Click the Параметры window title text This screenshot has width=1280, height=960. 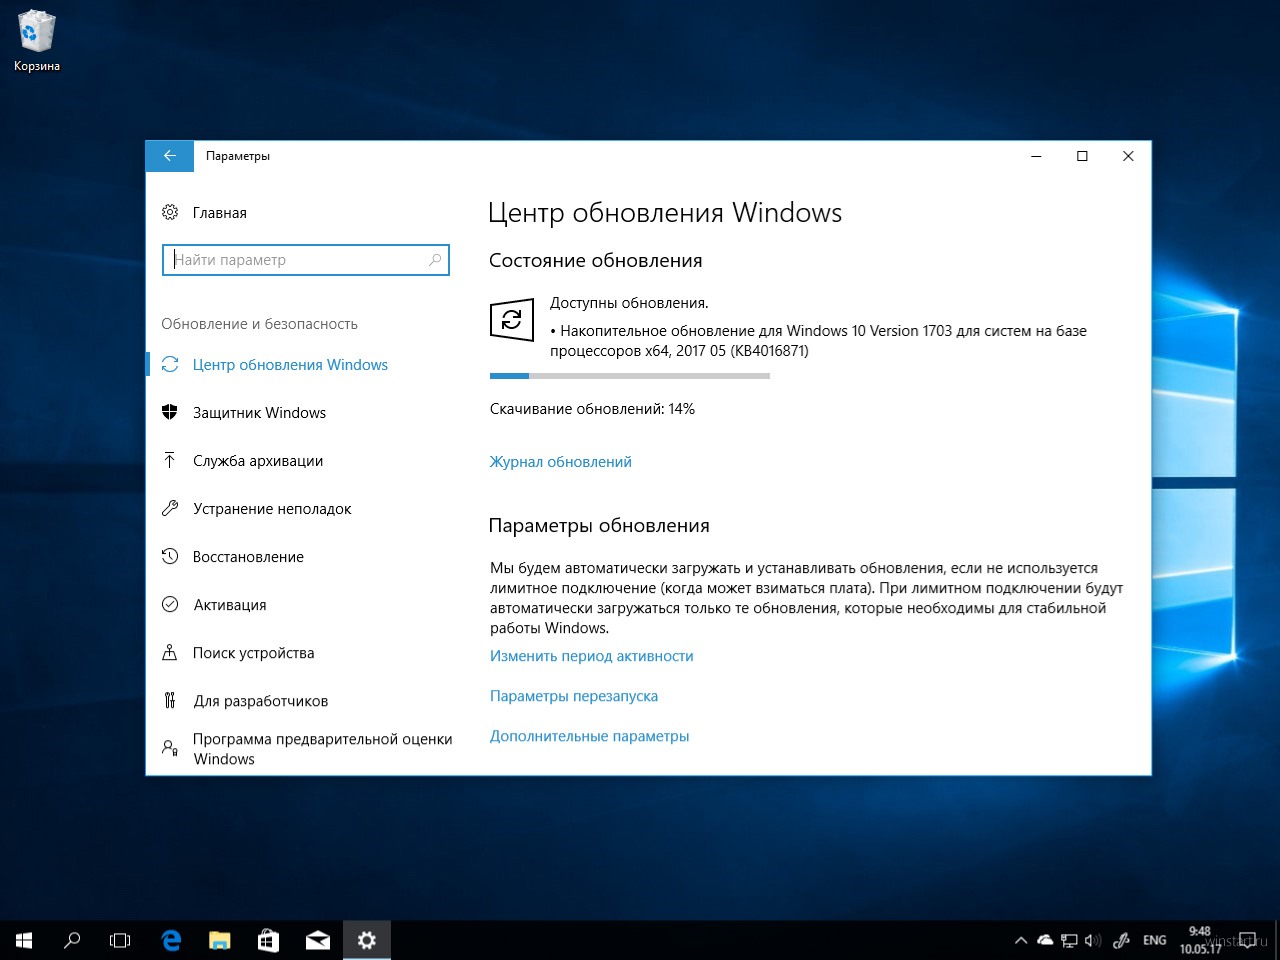click(238, 156)
